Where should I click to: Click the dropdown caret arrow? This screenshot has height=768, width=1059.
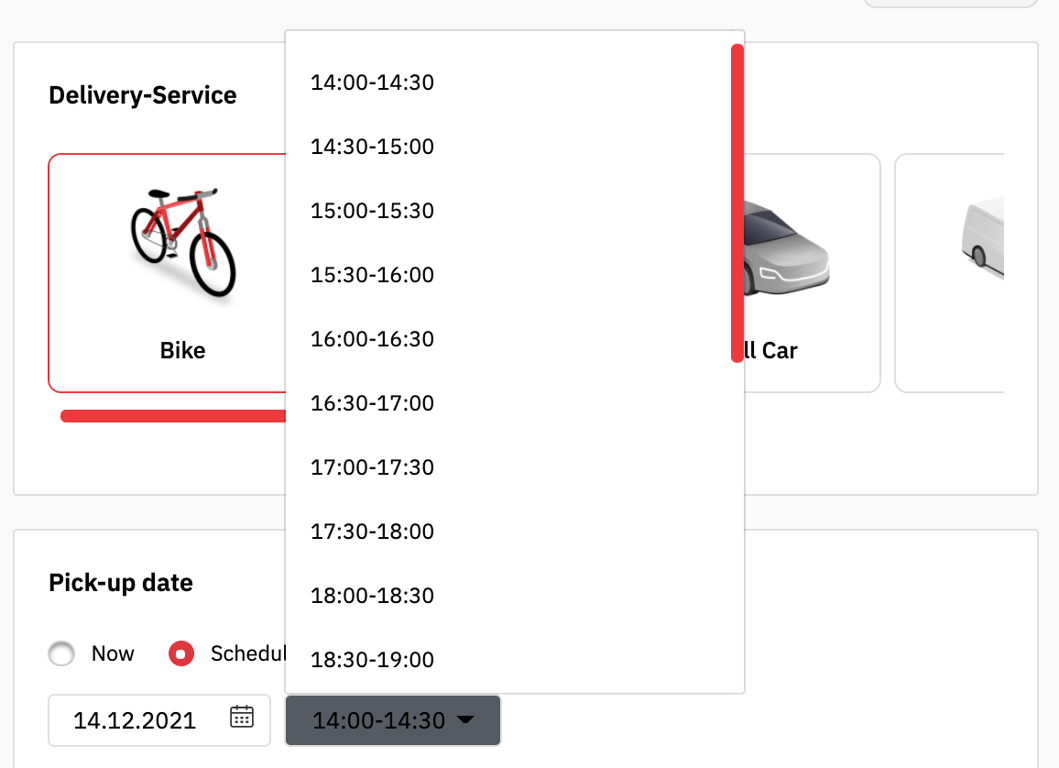click(465, 720)
